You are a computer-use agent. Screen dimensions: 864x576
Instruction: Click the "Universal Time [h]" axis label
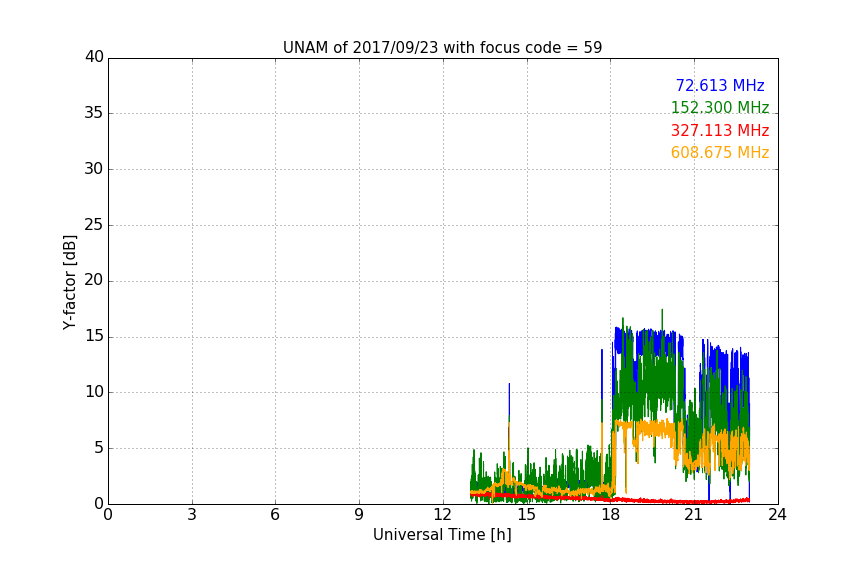click(442, 535)
